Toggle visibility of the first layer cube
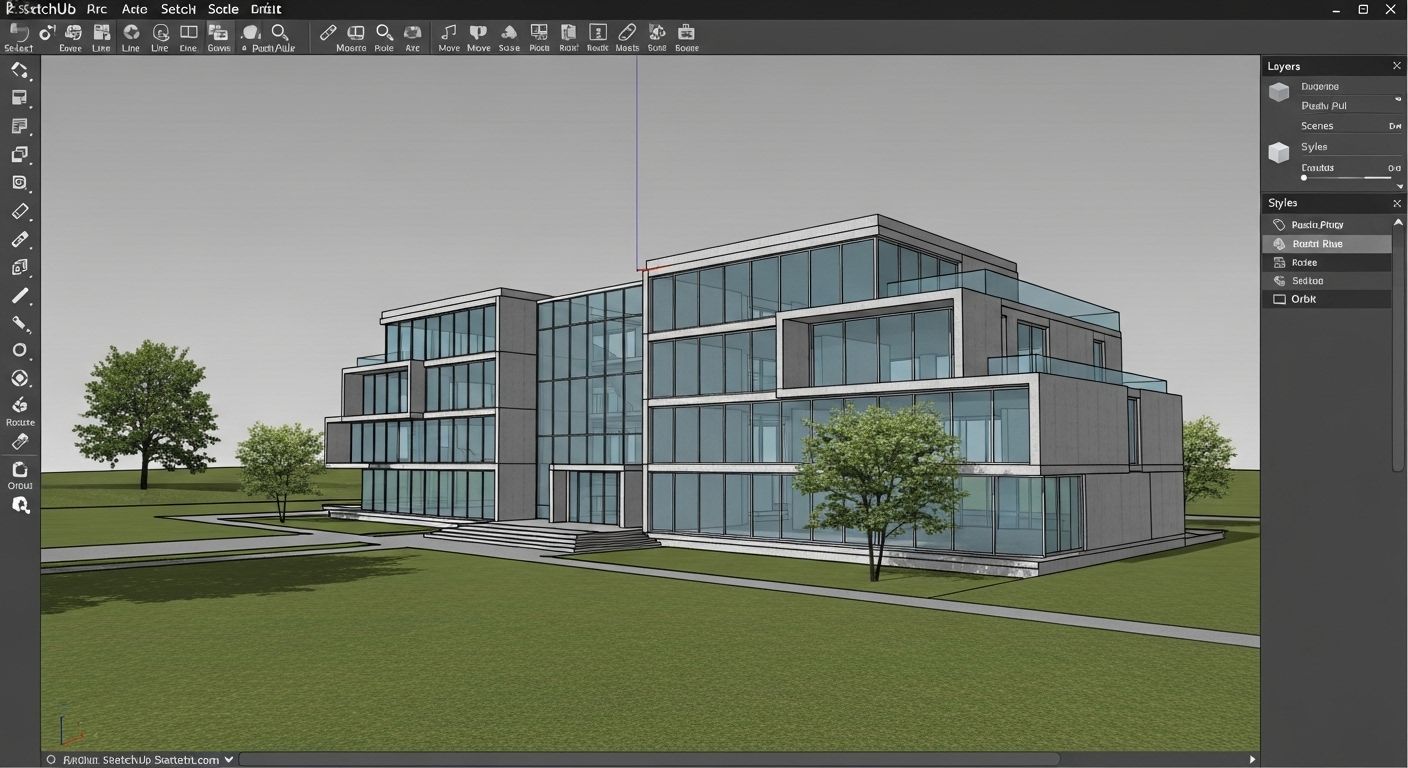Image resolution: width=1408 pixels, height=768 pixels. pyautogui.click(x=1279, y=92)
